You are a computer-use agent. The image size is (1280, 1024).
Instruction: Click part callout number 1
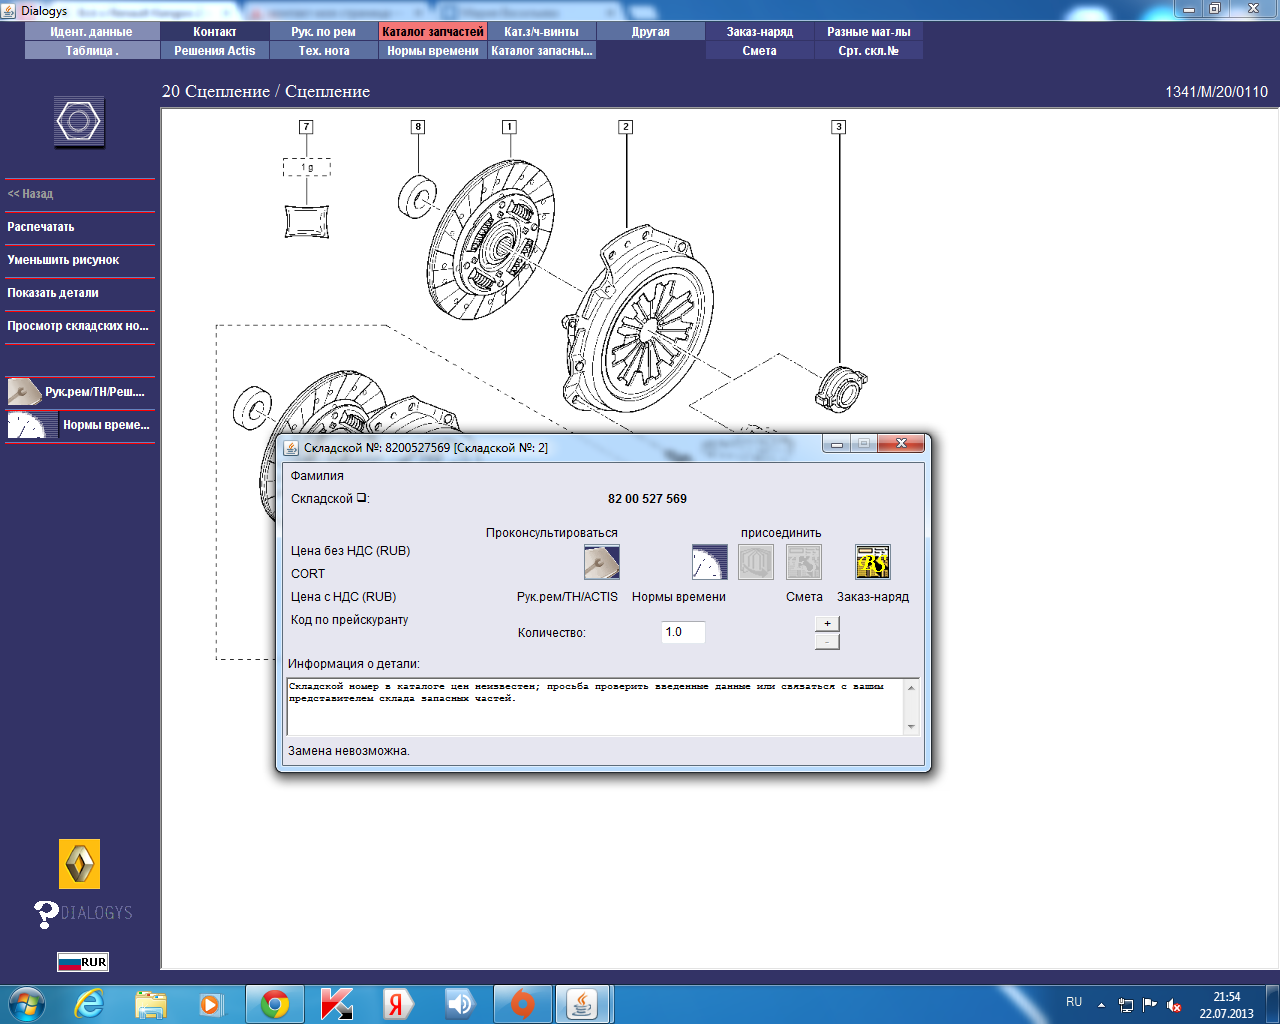[509, 127]
